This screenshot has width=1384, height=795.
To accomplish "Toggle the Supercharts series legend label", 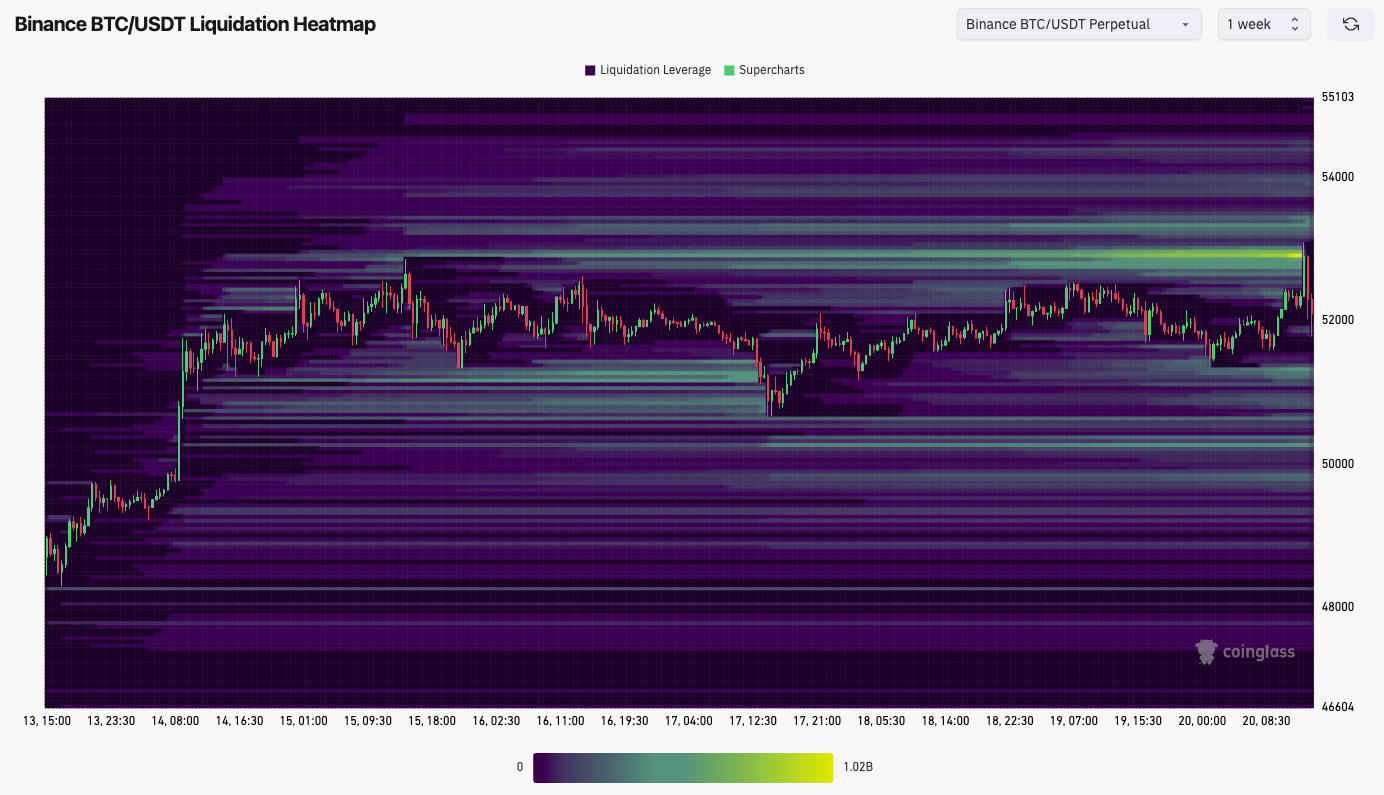I will pos(771,70).
